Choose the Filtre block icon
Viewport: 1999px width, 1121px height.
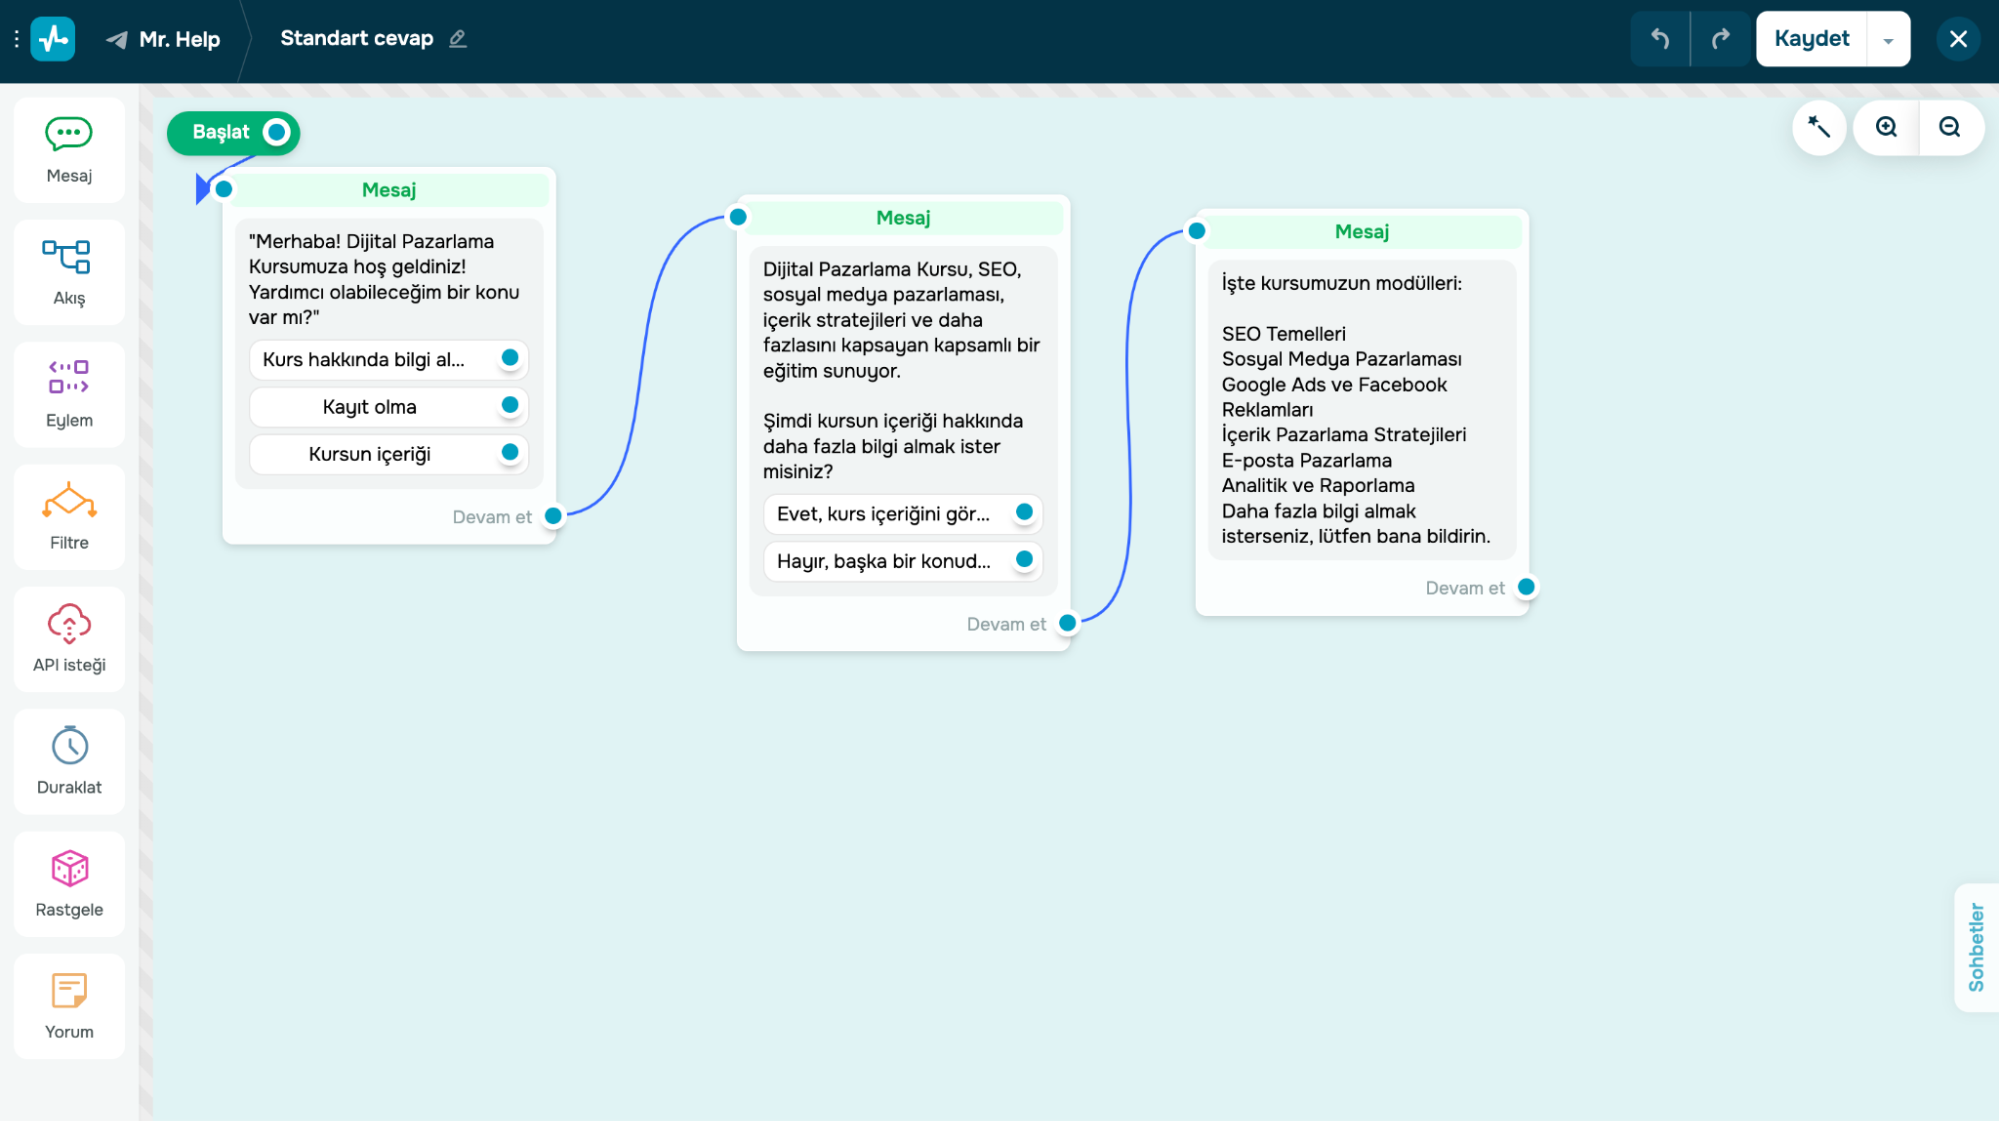(x=69, y=517)
